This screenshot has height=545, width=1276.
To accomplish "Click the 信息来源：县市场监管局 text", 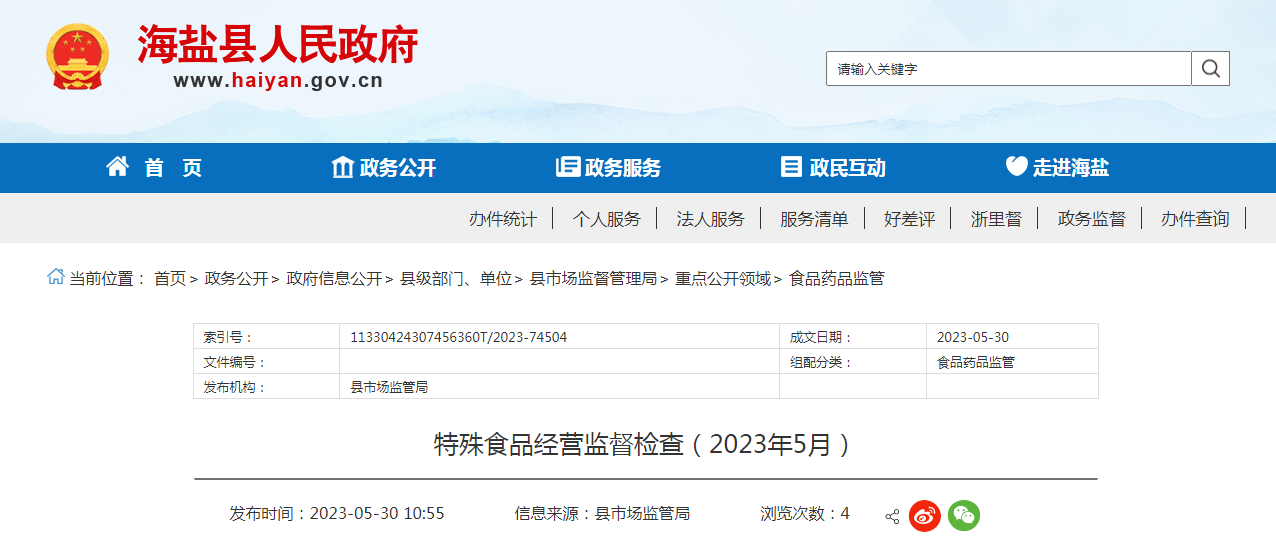I will pos(602,514).
